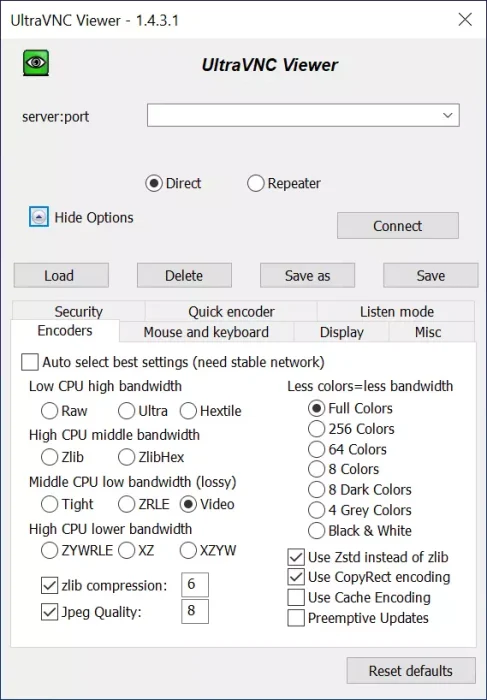Enable Use Cache Encoding checkbox
The height and width of the screenshot is (700, 487).
coord(296,597)
